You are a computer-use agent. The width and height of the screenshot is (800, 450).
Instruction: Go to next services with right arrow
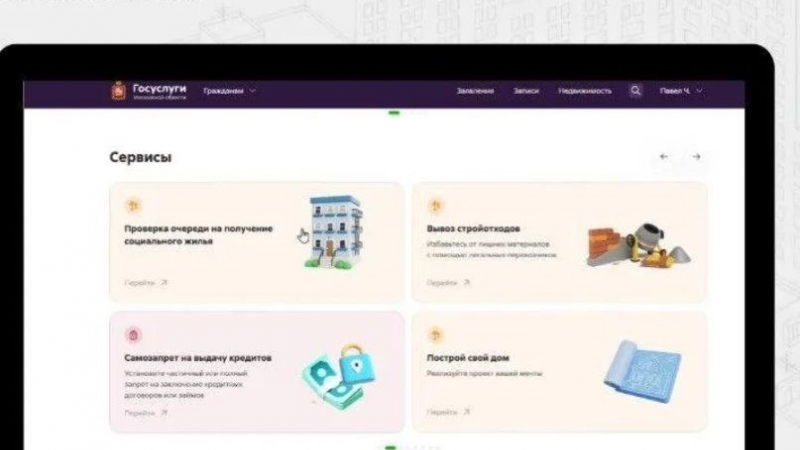pyautogui.click(x=696, y=157)
